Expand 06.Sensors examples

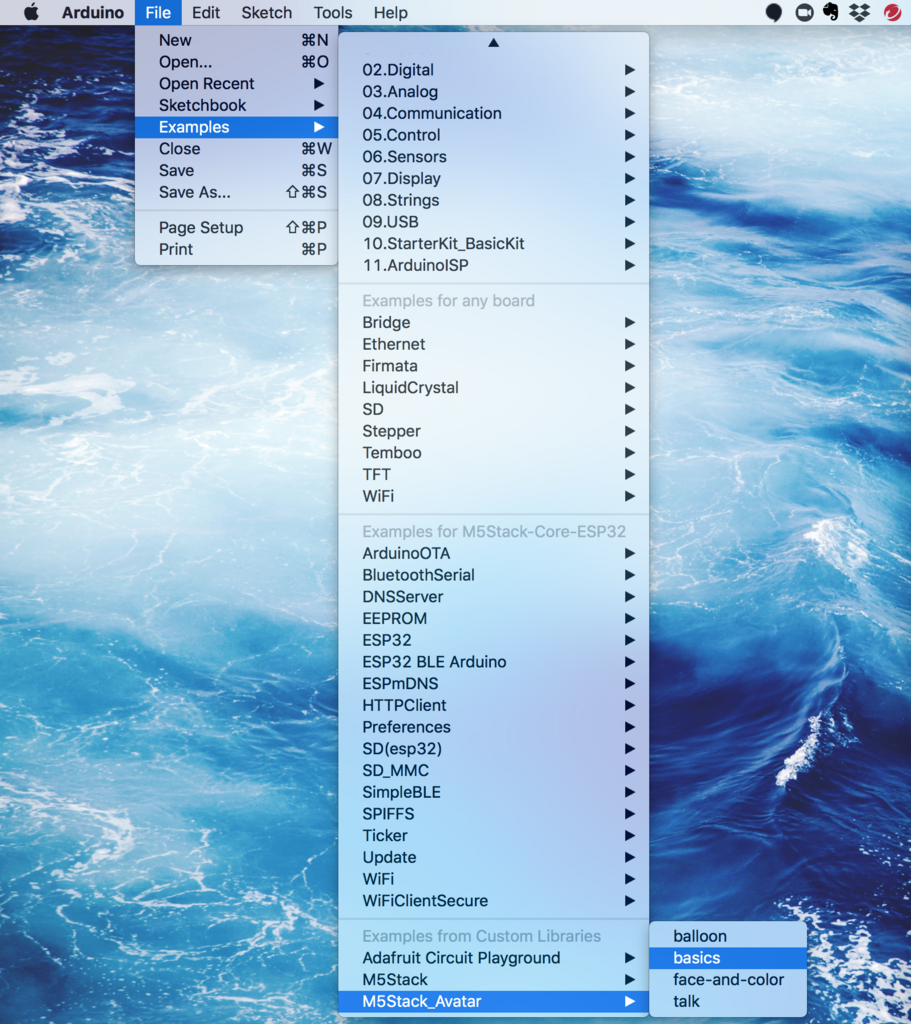point(494,157)
